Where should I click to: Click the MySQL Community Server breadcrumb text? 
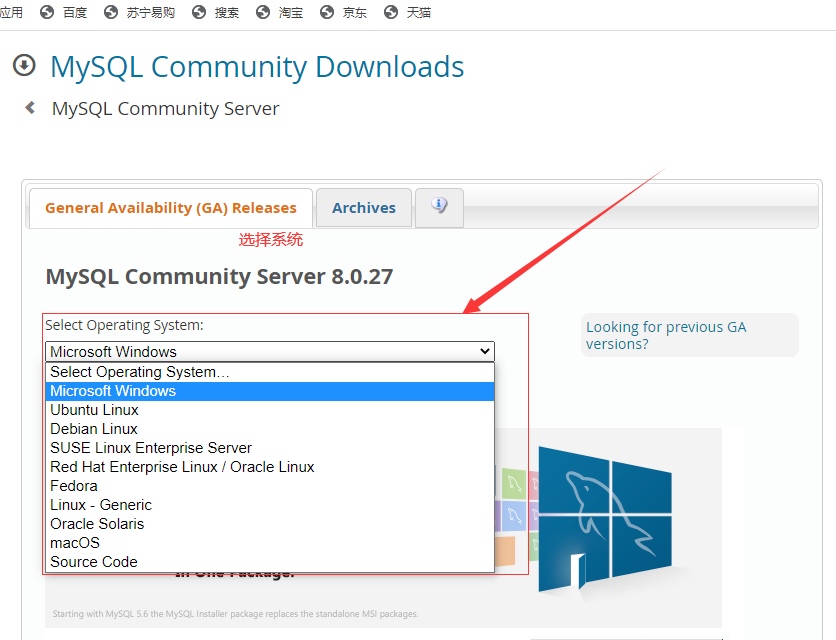(165, 109)
